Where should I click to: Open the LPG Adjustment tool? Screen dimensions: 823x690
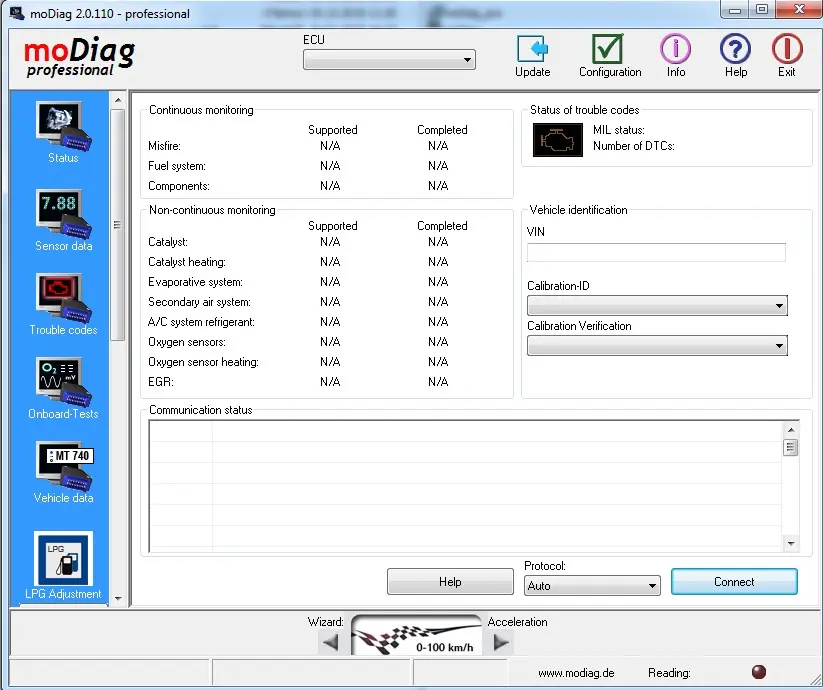coord(63,565)
